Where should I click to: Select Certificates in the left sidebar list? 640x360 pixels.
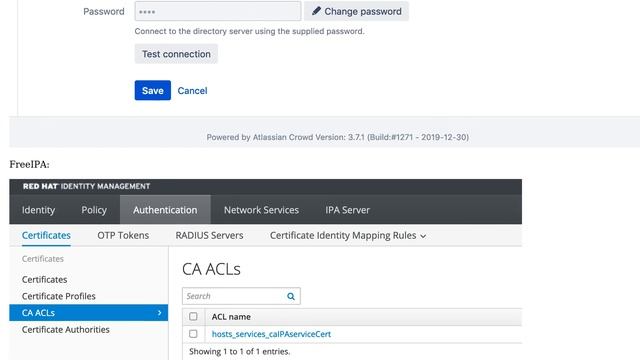44,280
